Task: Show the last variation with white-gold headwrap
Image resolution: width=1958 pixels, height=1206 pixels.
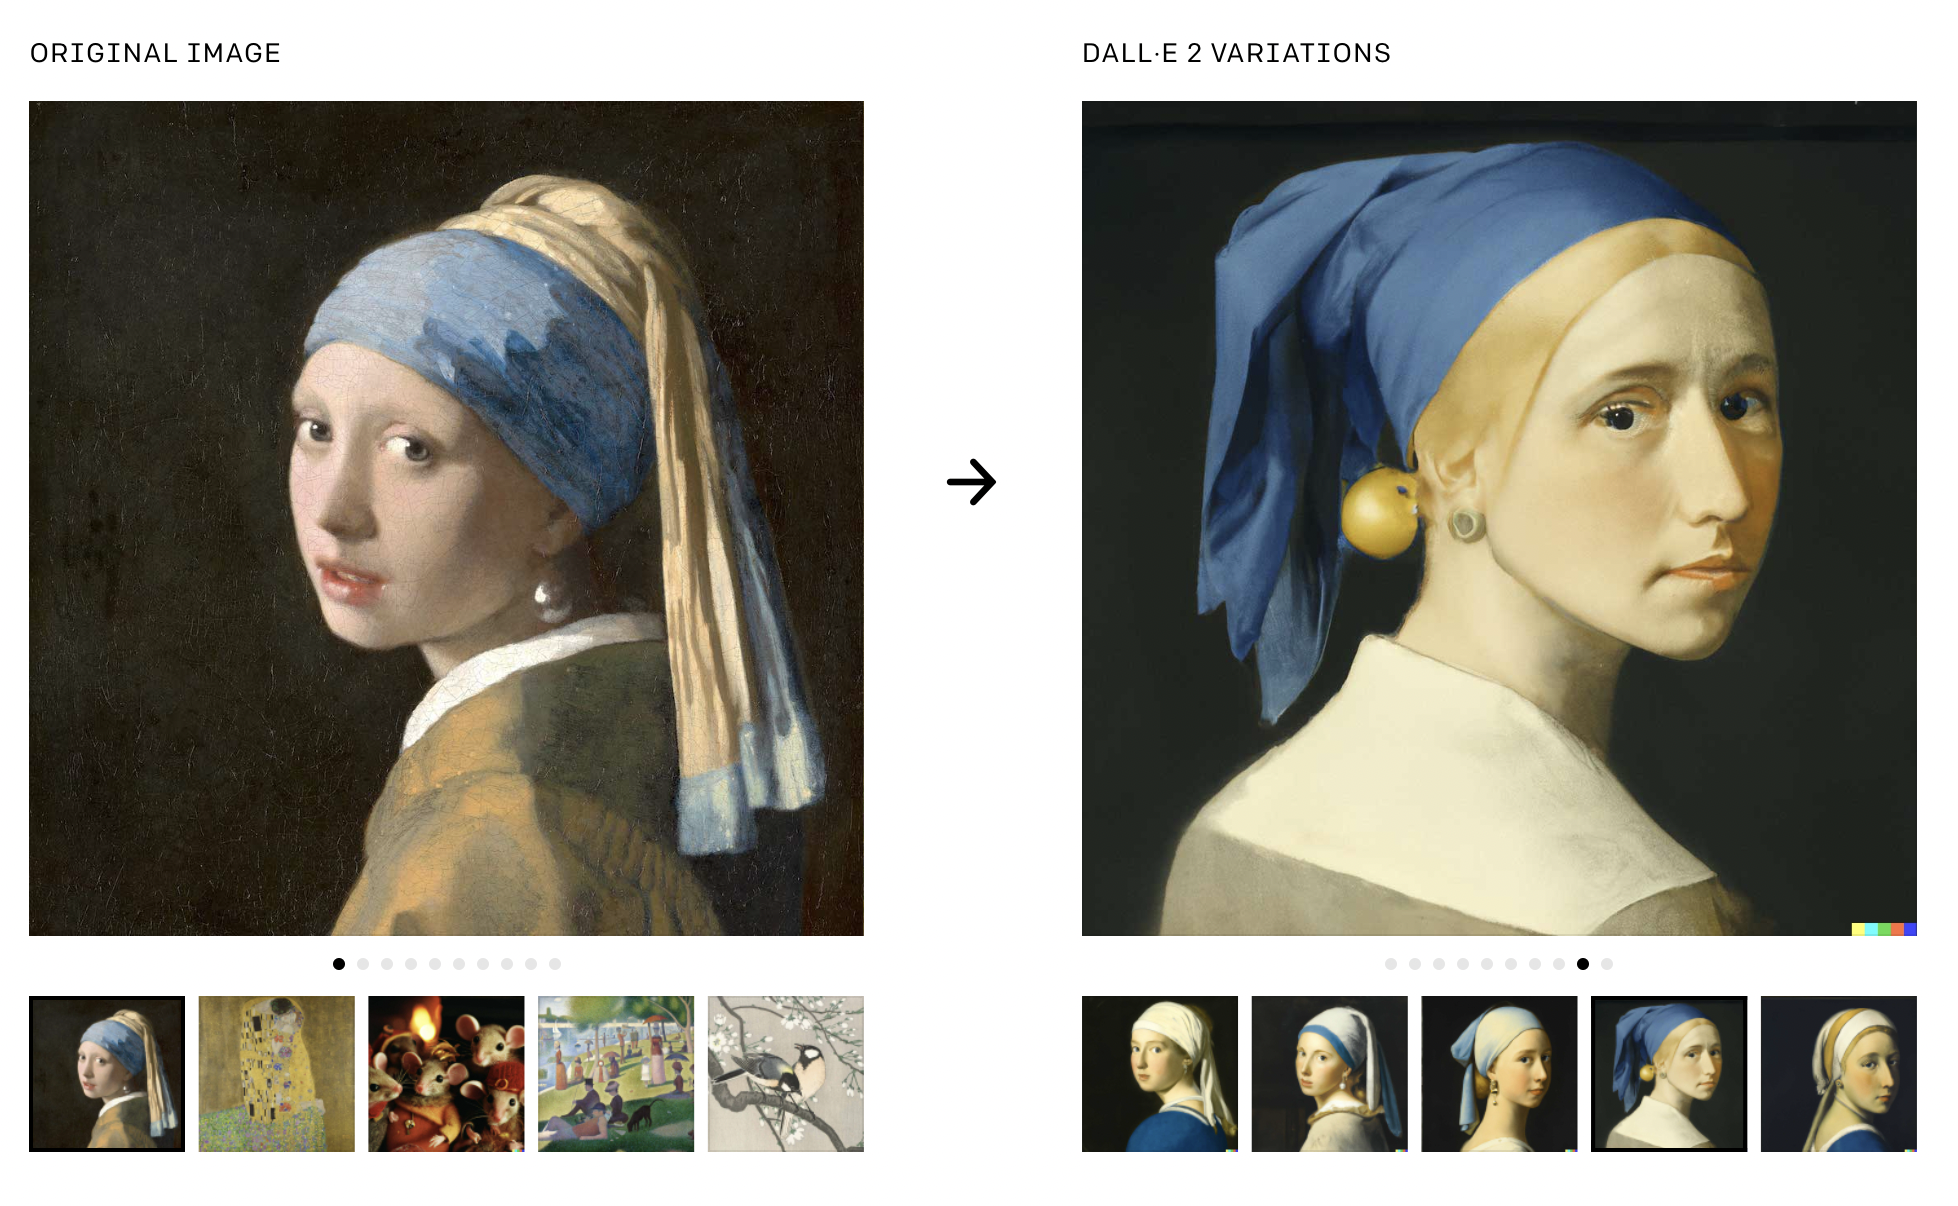Action: click(x=1839, y=1073)
